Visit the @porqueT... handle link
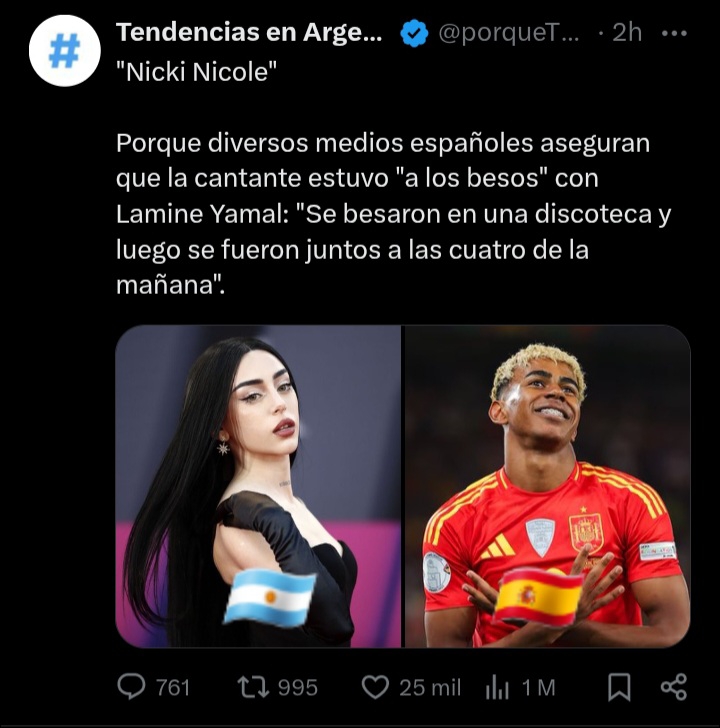The image size is (720, 728). pos(509,33)
